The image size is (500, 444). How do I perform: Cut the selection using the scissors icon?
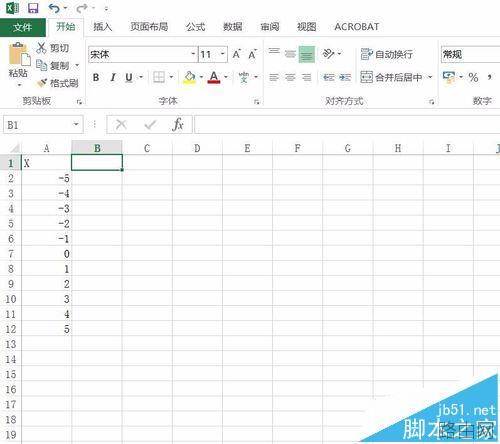tap(41, 48)
